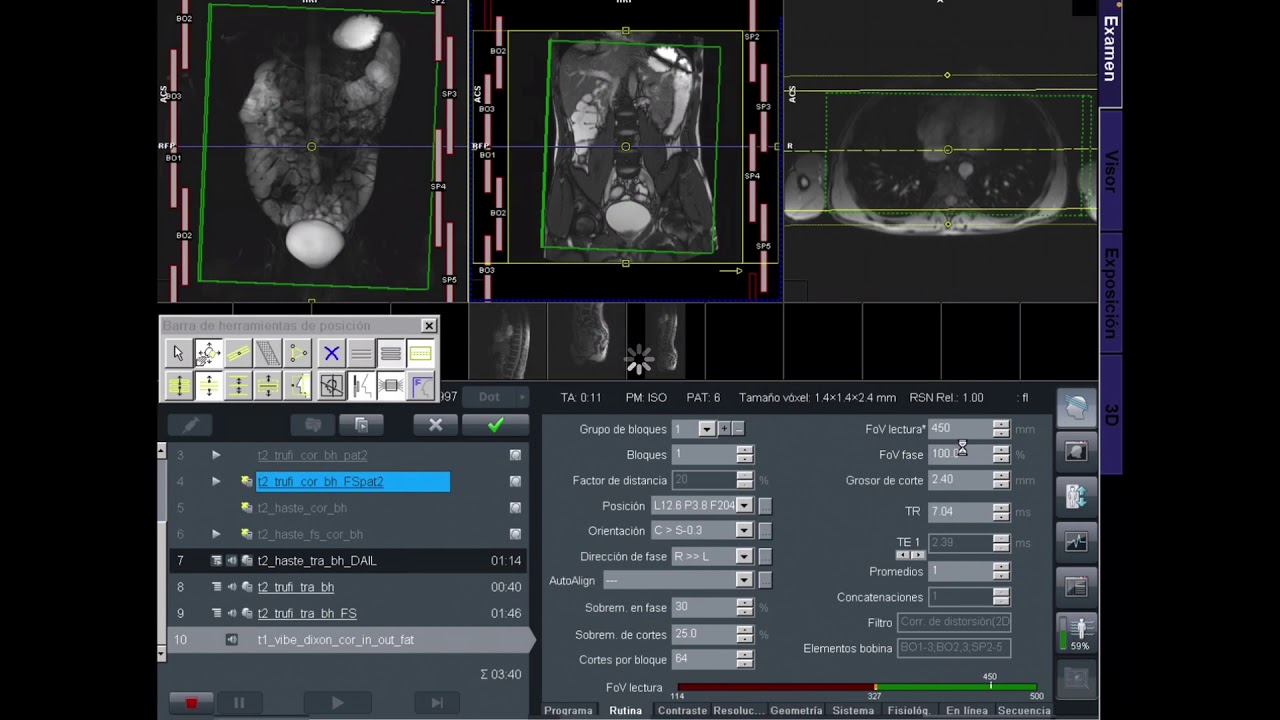Activate the rotate-and-move hand tool with arrows
This screenshot has width=1280, height=720.
pos(208,353)
